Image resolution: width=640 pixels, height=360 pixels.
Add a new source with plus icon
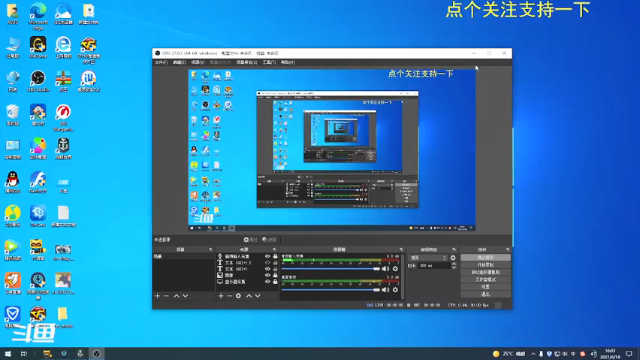point(221,296)
